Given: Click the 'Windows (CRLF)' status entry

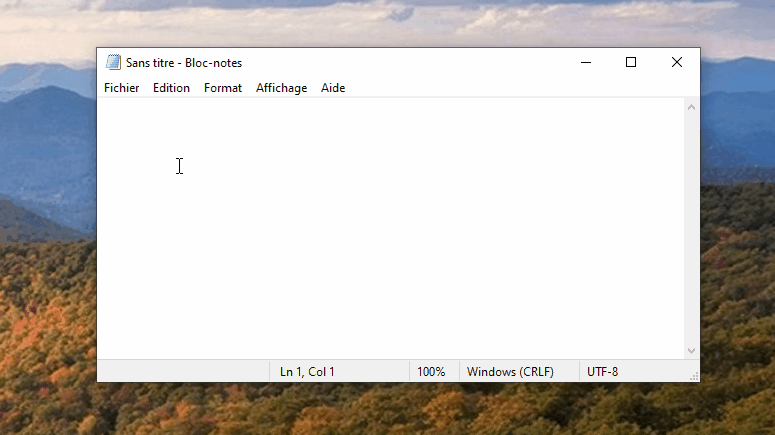Looking at the screenshot, I should click(x=510, y=372).
